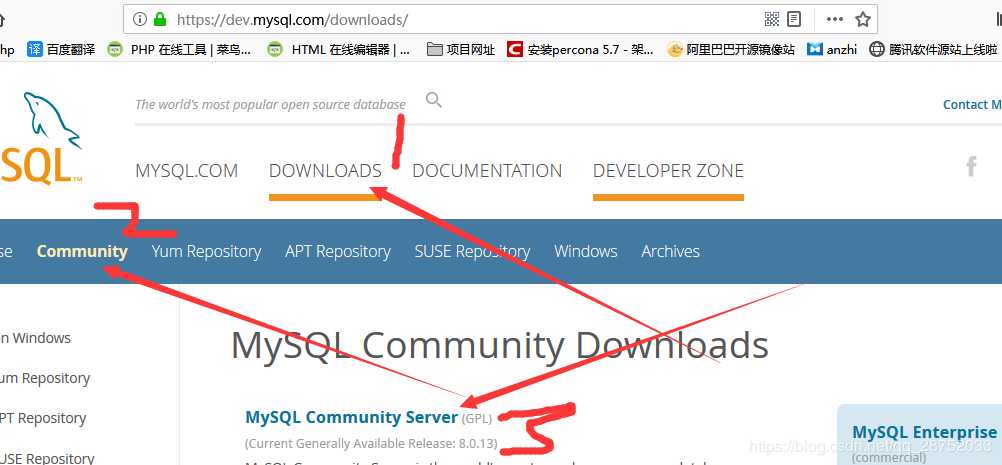1002x465 pixels.
Task: Open the sidebar SUSE Repository link
Action: (x=47, y=457)
